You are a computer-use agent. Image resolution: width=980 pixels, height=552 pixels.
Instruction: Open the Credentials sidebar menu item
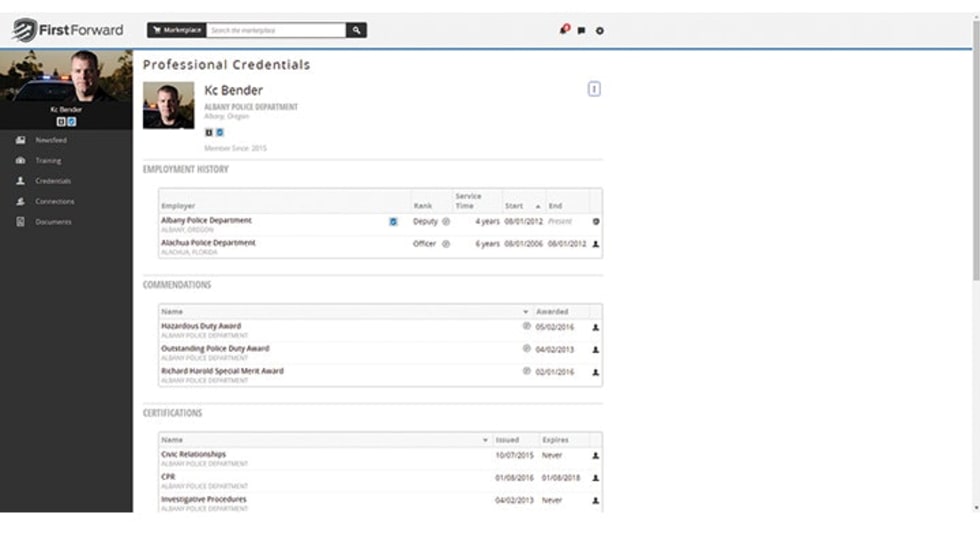tap(52, 181)
